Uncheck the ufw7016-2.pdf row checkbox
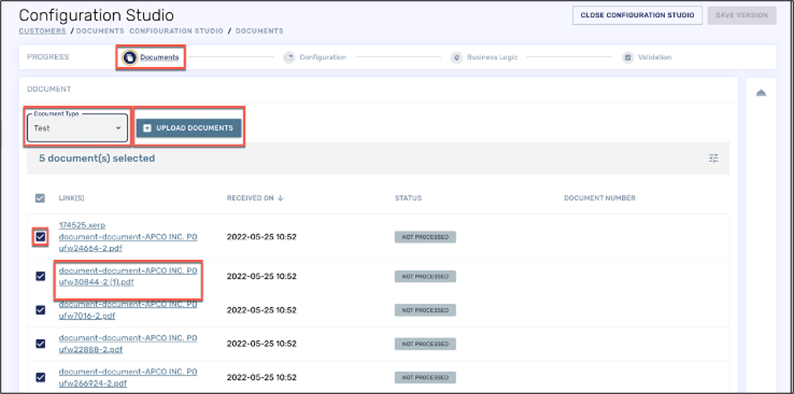 (x=41, y=310)
